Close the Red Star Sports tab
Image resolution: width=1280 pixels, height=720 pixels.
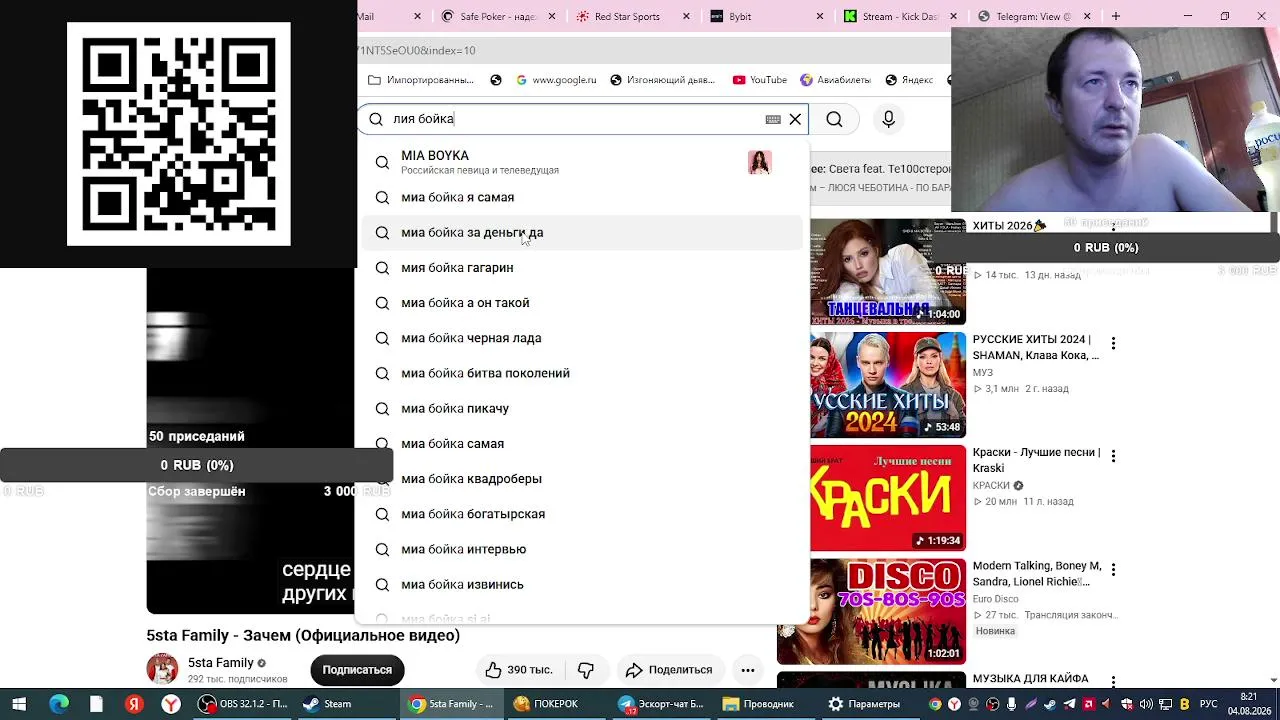(x=686, y=16)
